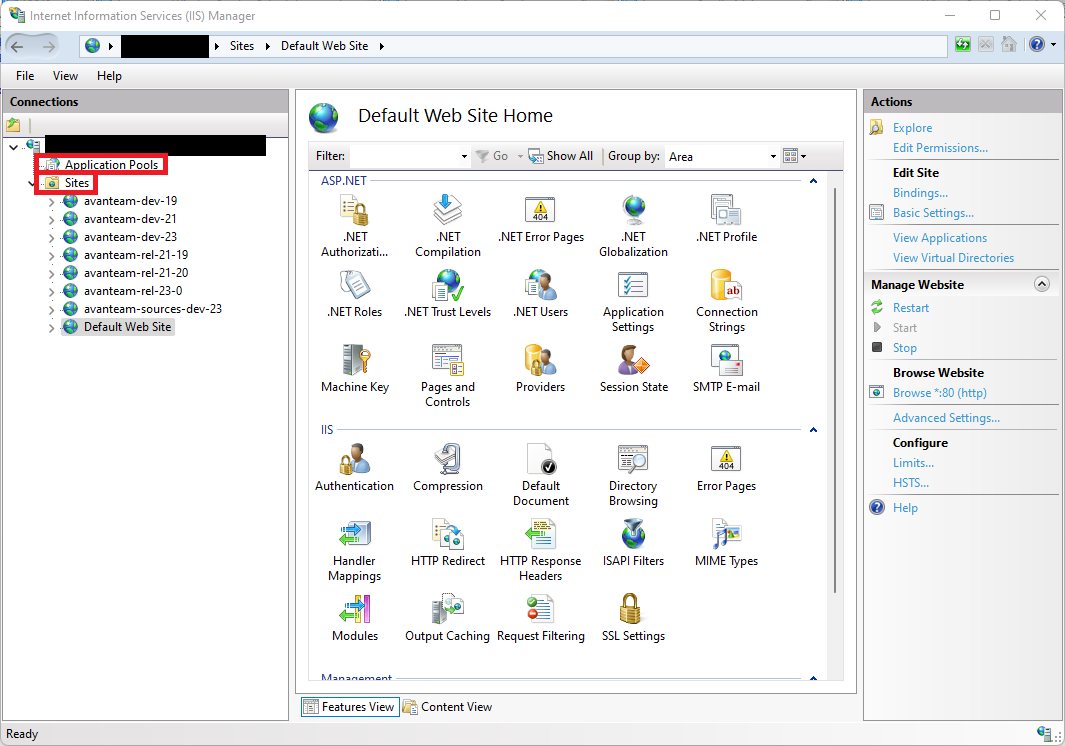The height and width of the screenshot is (746, 1065).
Task: Restart the website from Actions pane
Action: pos(910,308)
